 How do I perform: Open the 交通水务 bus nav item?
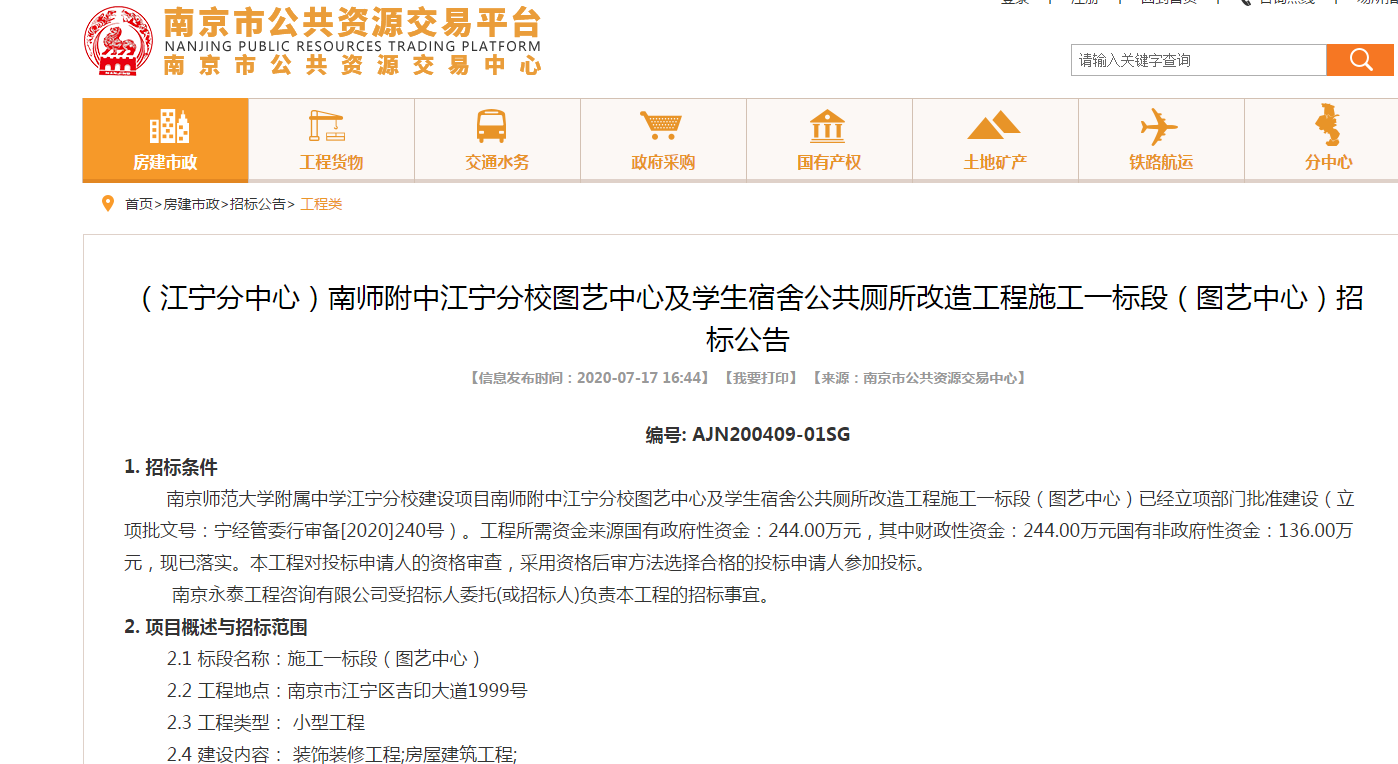pyautogui.click(x=497, y=139)
